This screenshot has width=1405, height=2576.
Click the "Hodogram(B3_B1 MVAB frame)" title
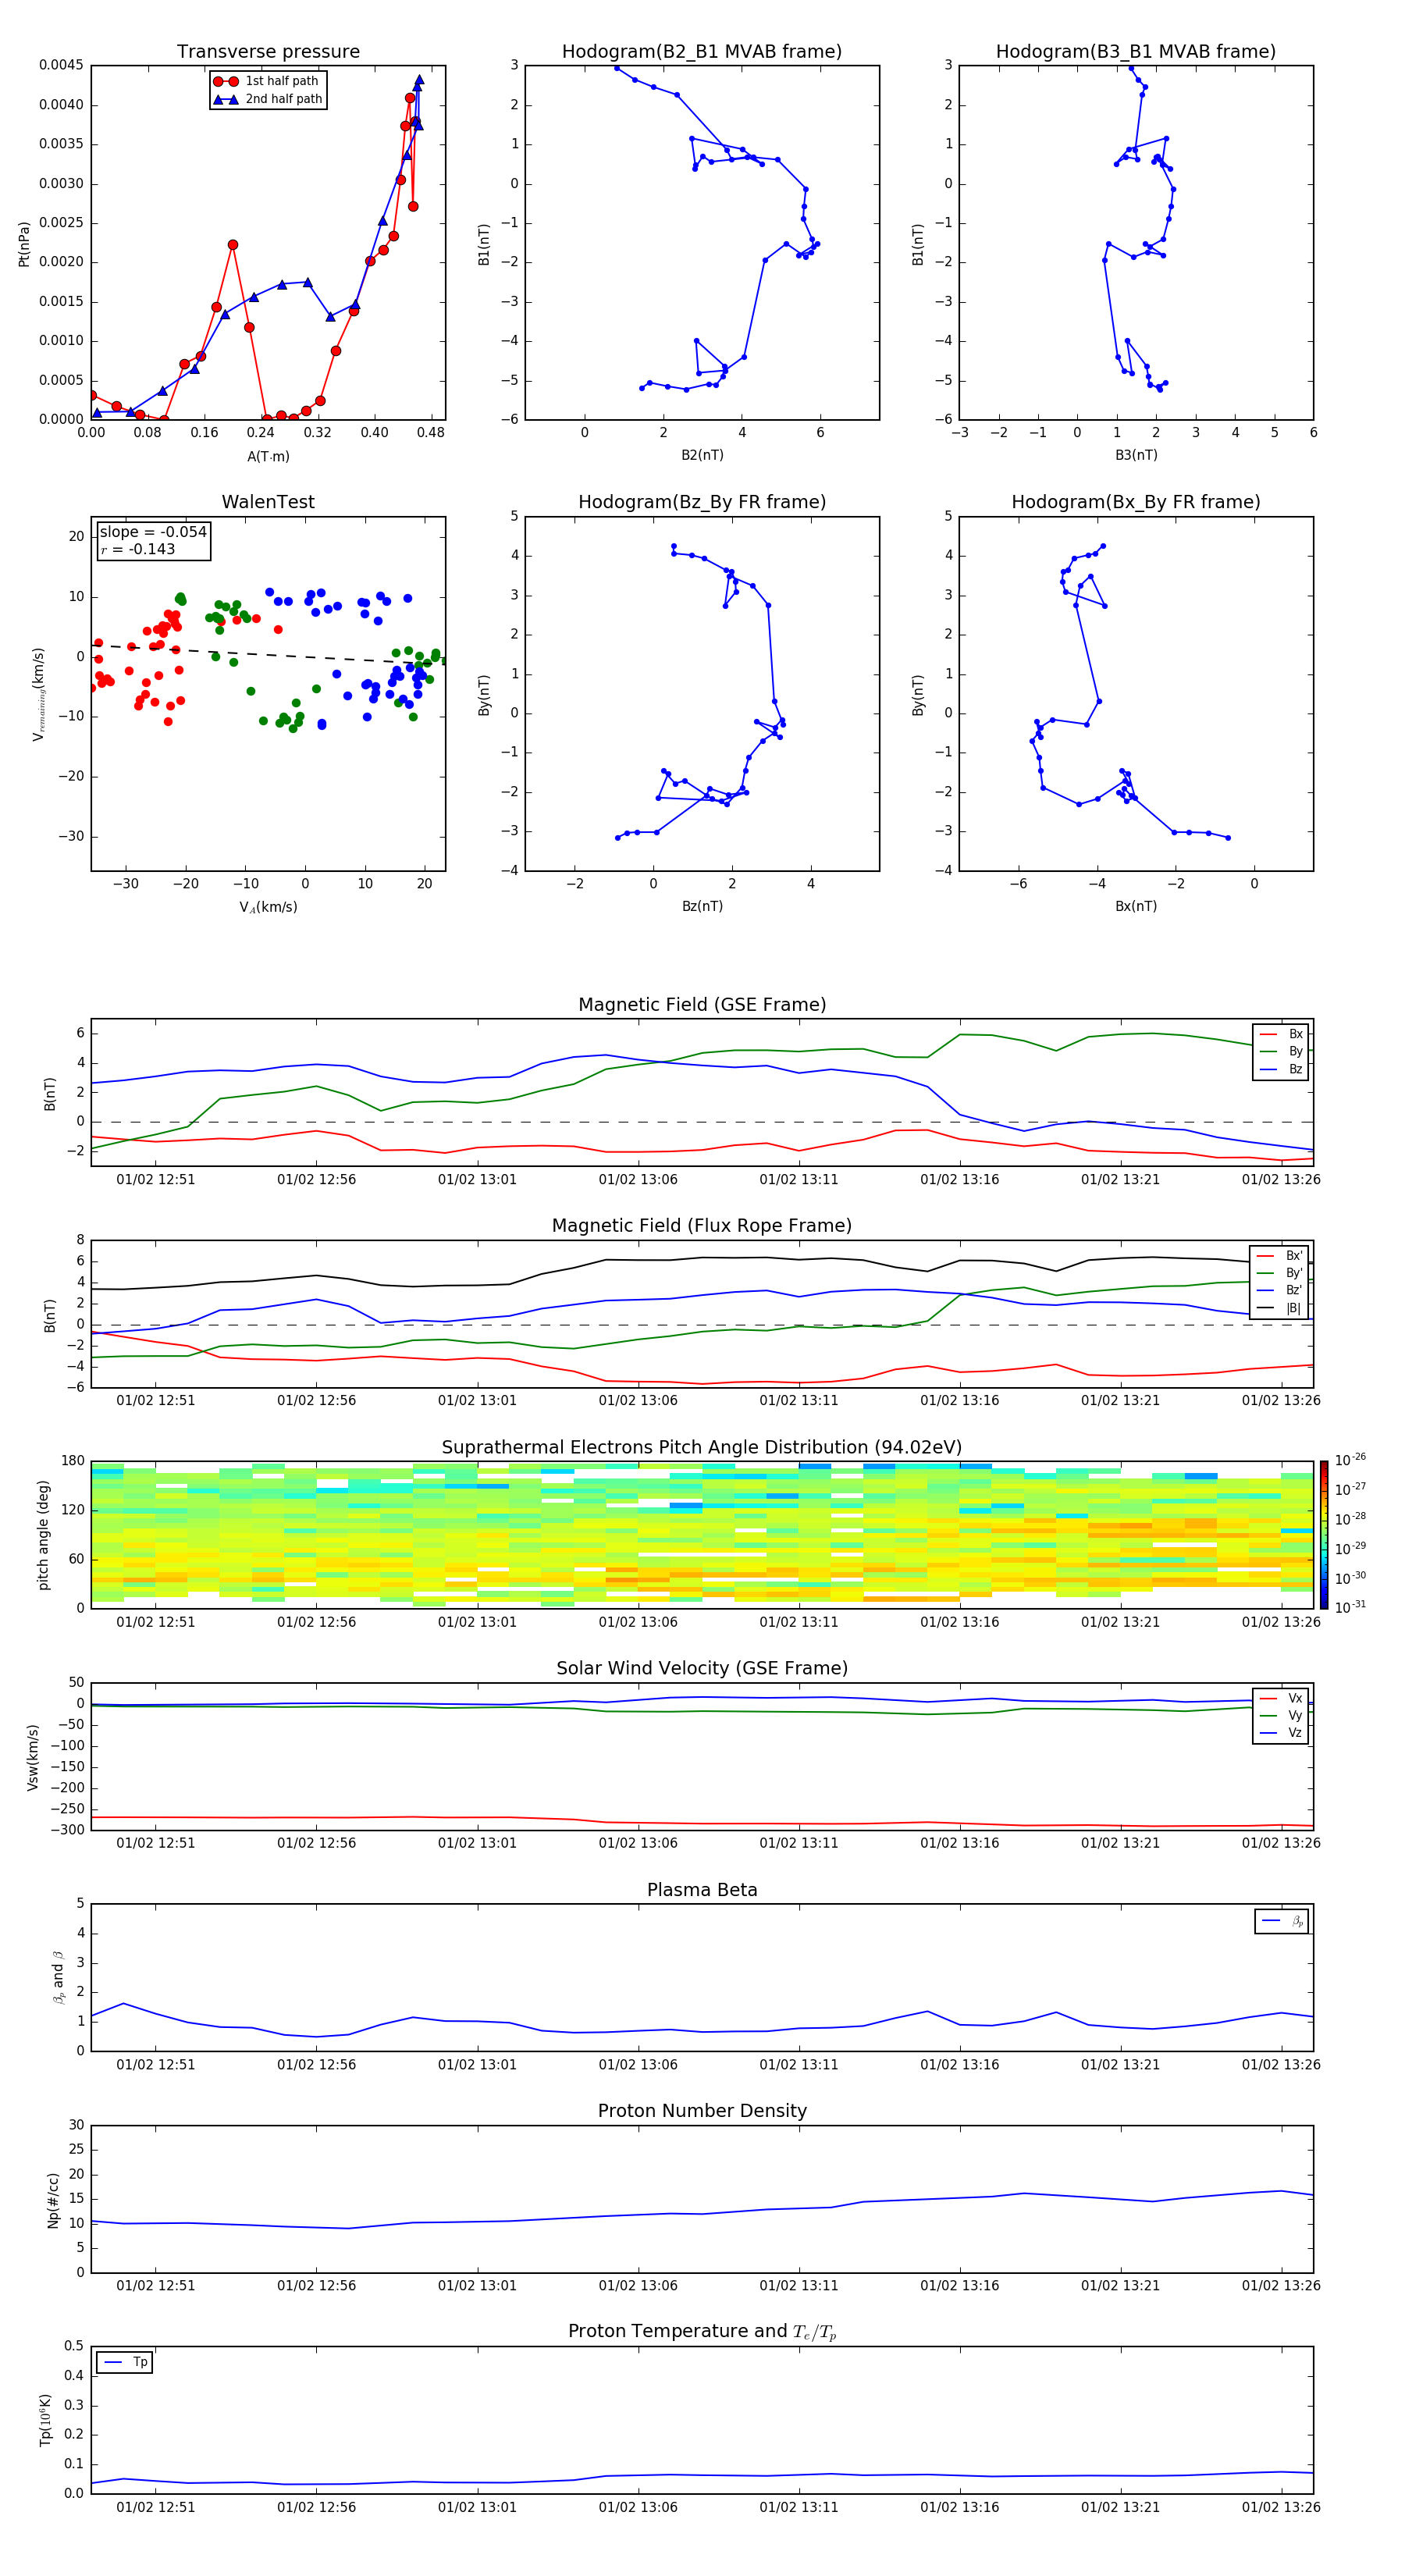point(1136,52)
